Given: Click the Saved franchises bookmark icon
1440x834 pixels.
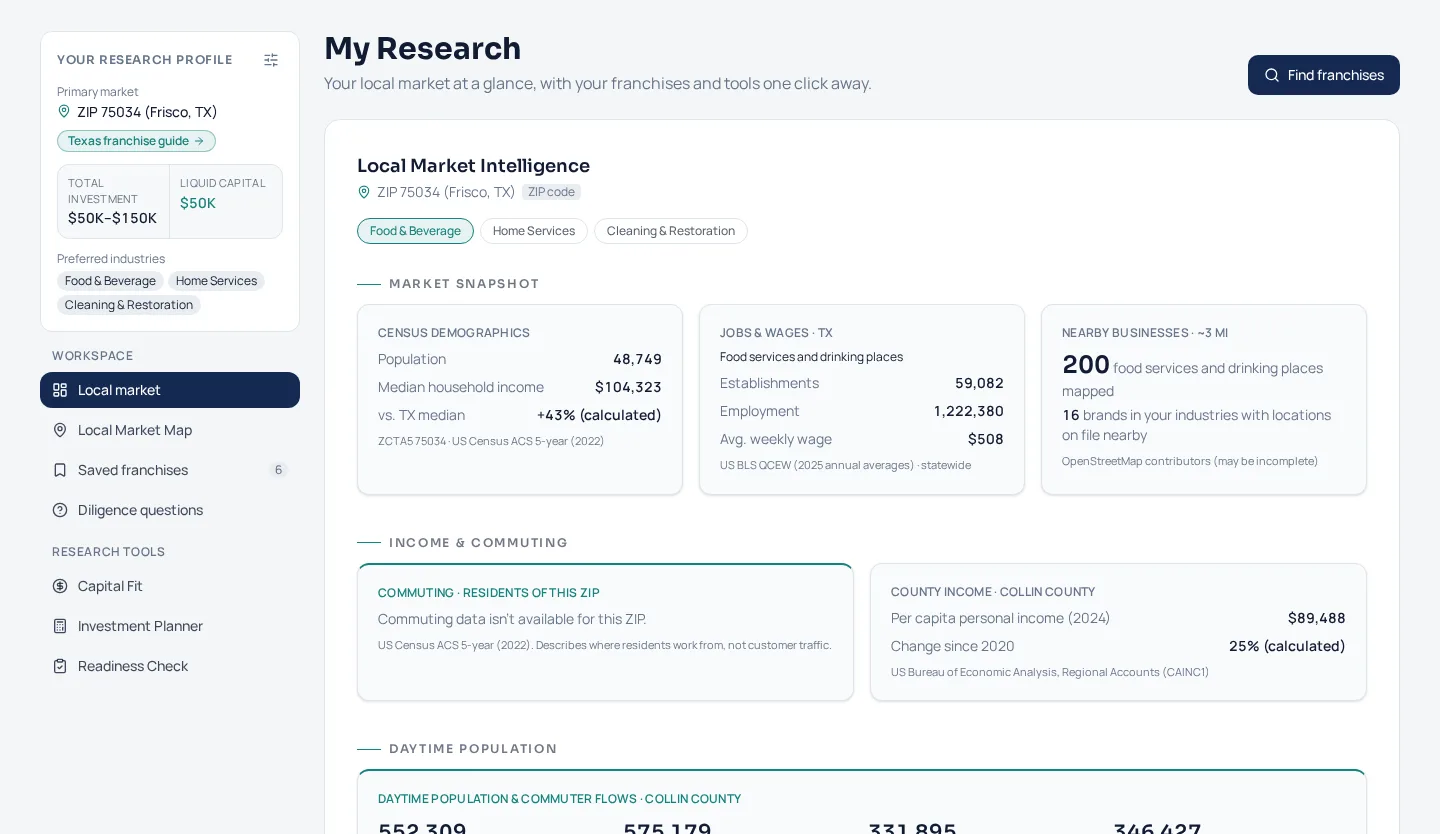Looking at the screenshot, I should pos(60,470).
